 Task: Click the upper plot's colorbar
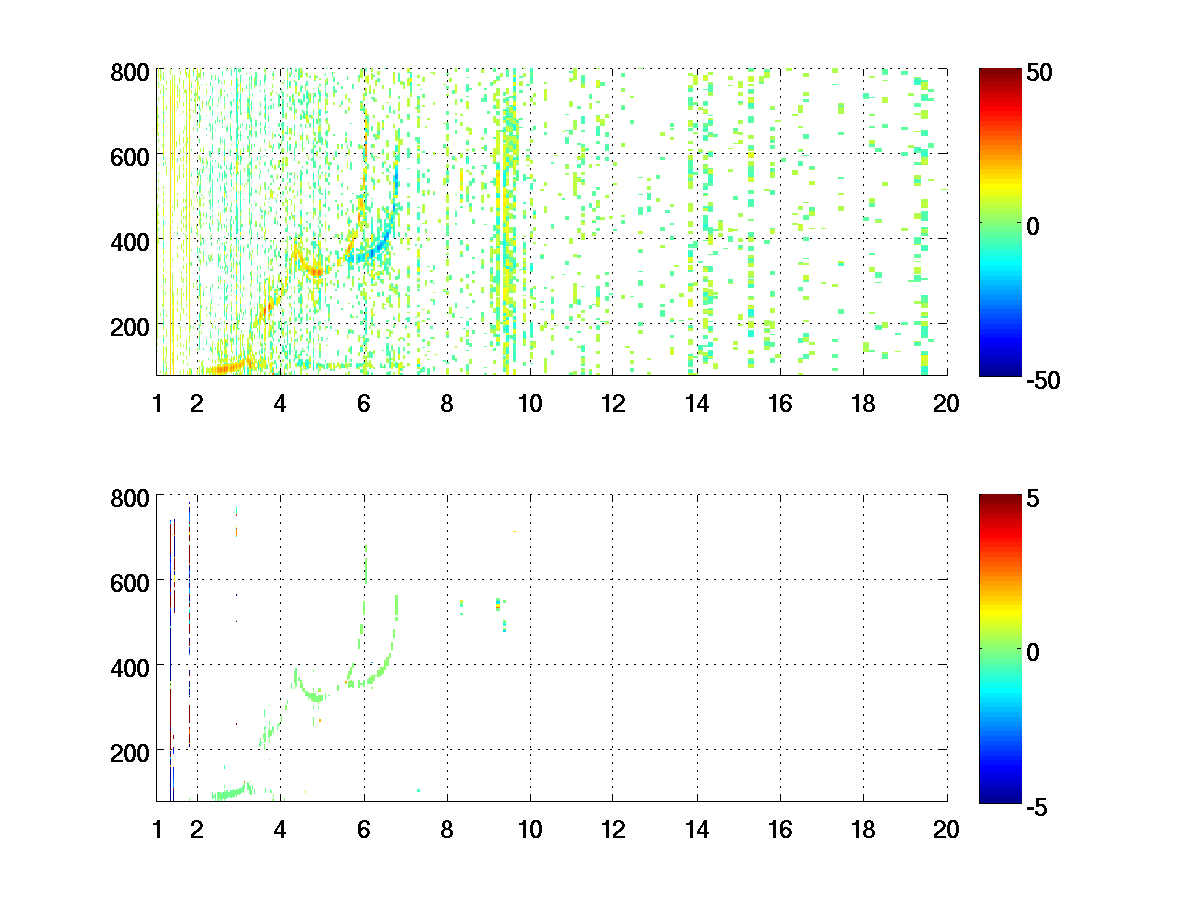(x=1000, y=223)
